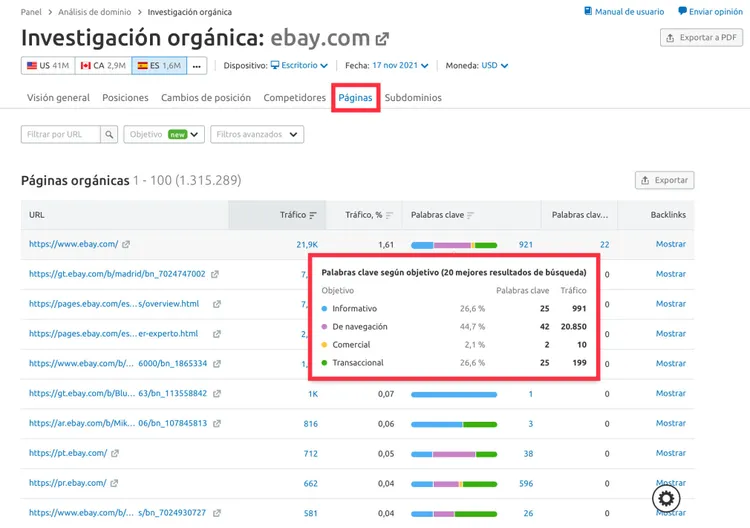750x528 pixels.
Task: Switch to the Subdominios tab
Action: click(x=413, y=98)
